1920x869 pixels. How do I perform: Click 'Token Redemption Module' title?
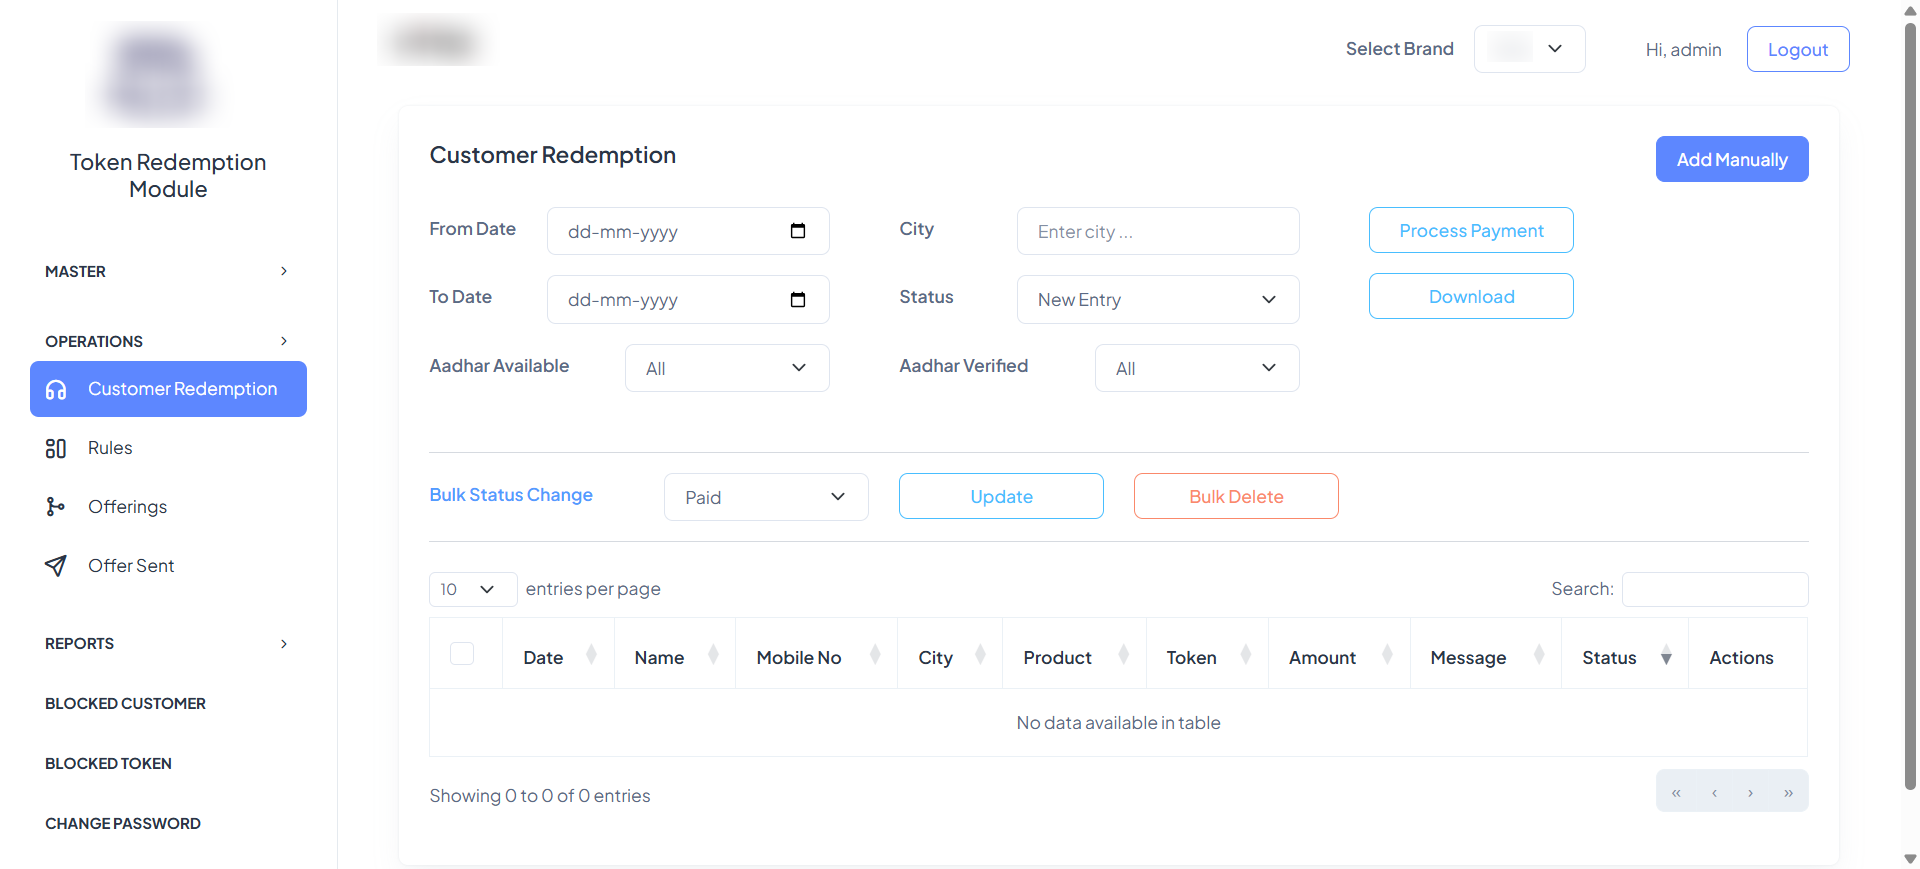(x=168, y=176)
